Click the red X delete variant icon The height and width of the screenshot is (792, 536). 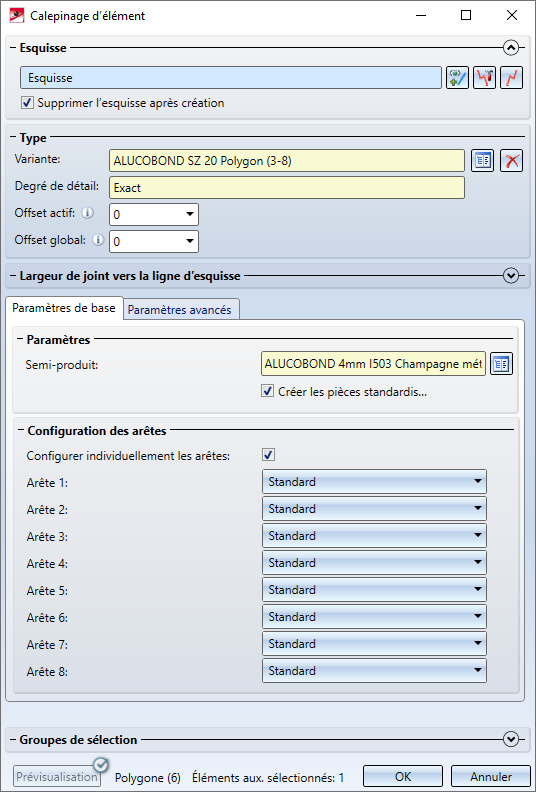click(511, 161)
